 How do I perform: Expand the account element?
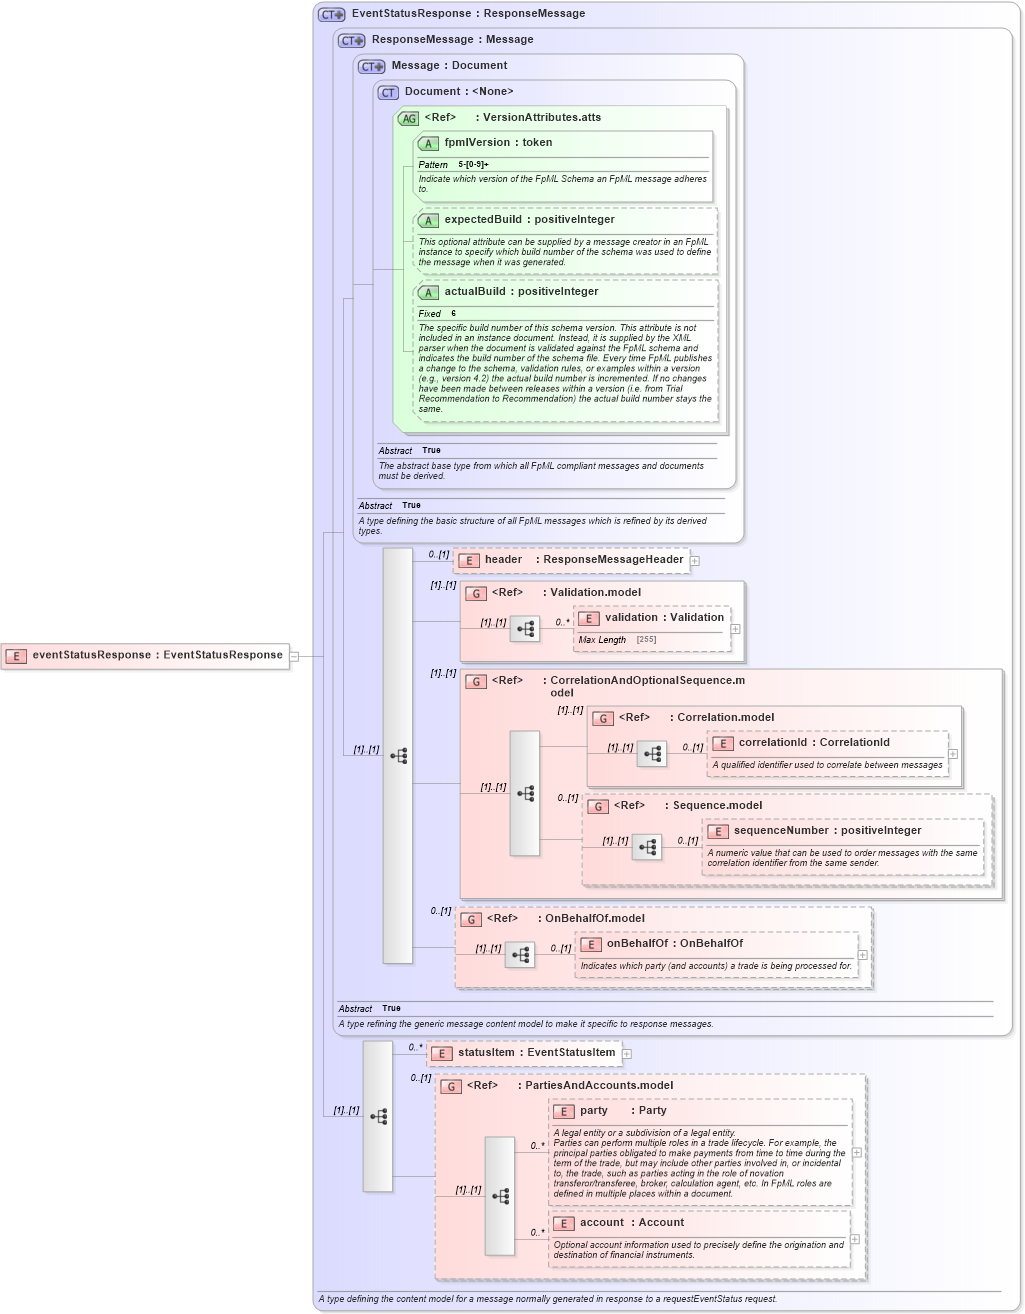855,1240
